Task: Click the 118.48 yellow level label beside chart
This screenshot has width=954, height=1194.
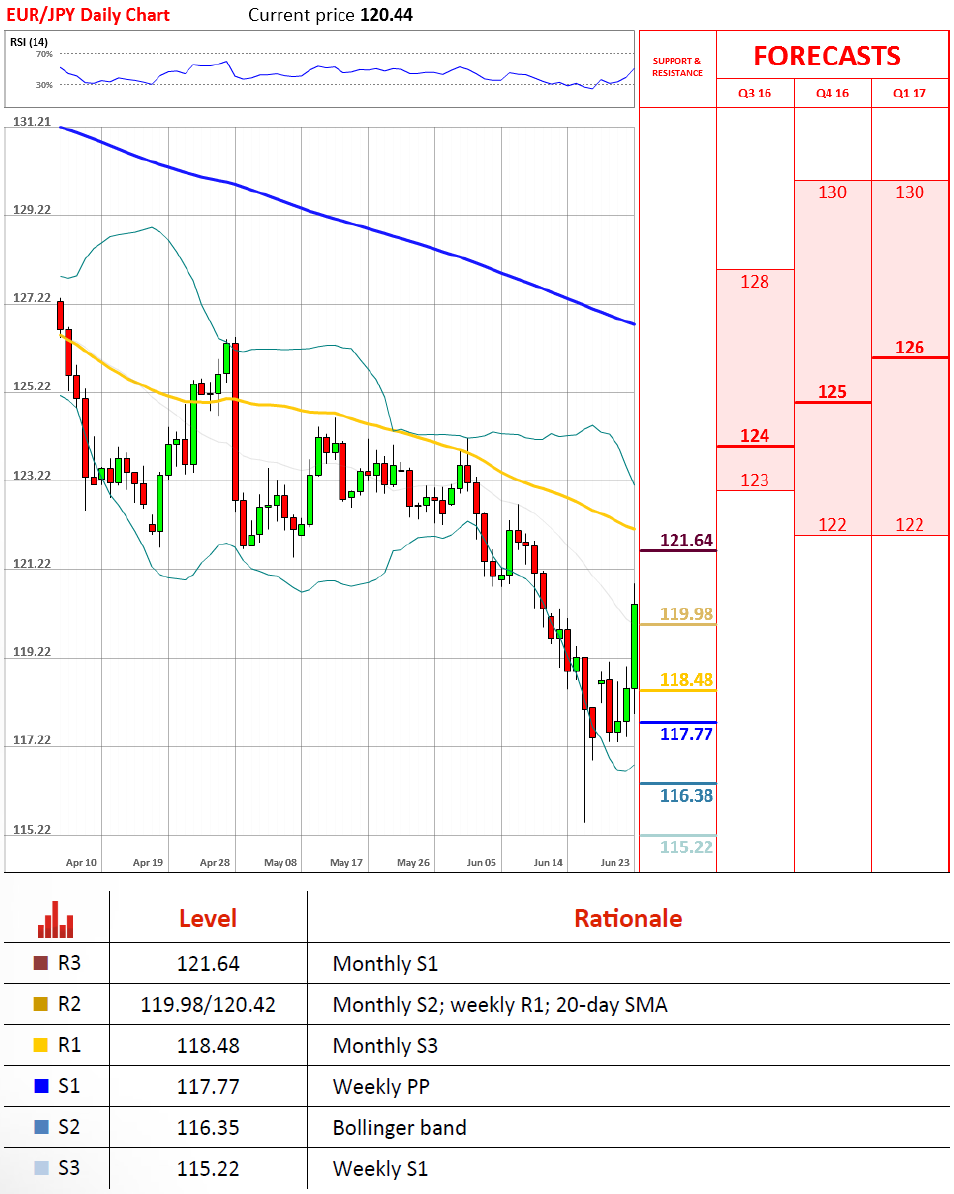Action: [686, 680]
